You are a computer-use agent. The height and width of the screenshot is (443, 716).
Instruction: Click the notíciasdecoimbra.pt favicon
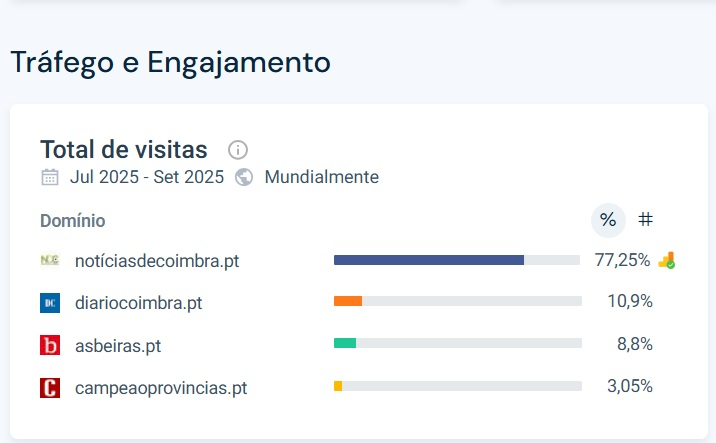[50, 260]
